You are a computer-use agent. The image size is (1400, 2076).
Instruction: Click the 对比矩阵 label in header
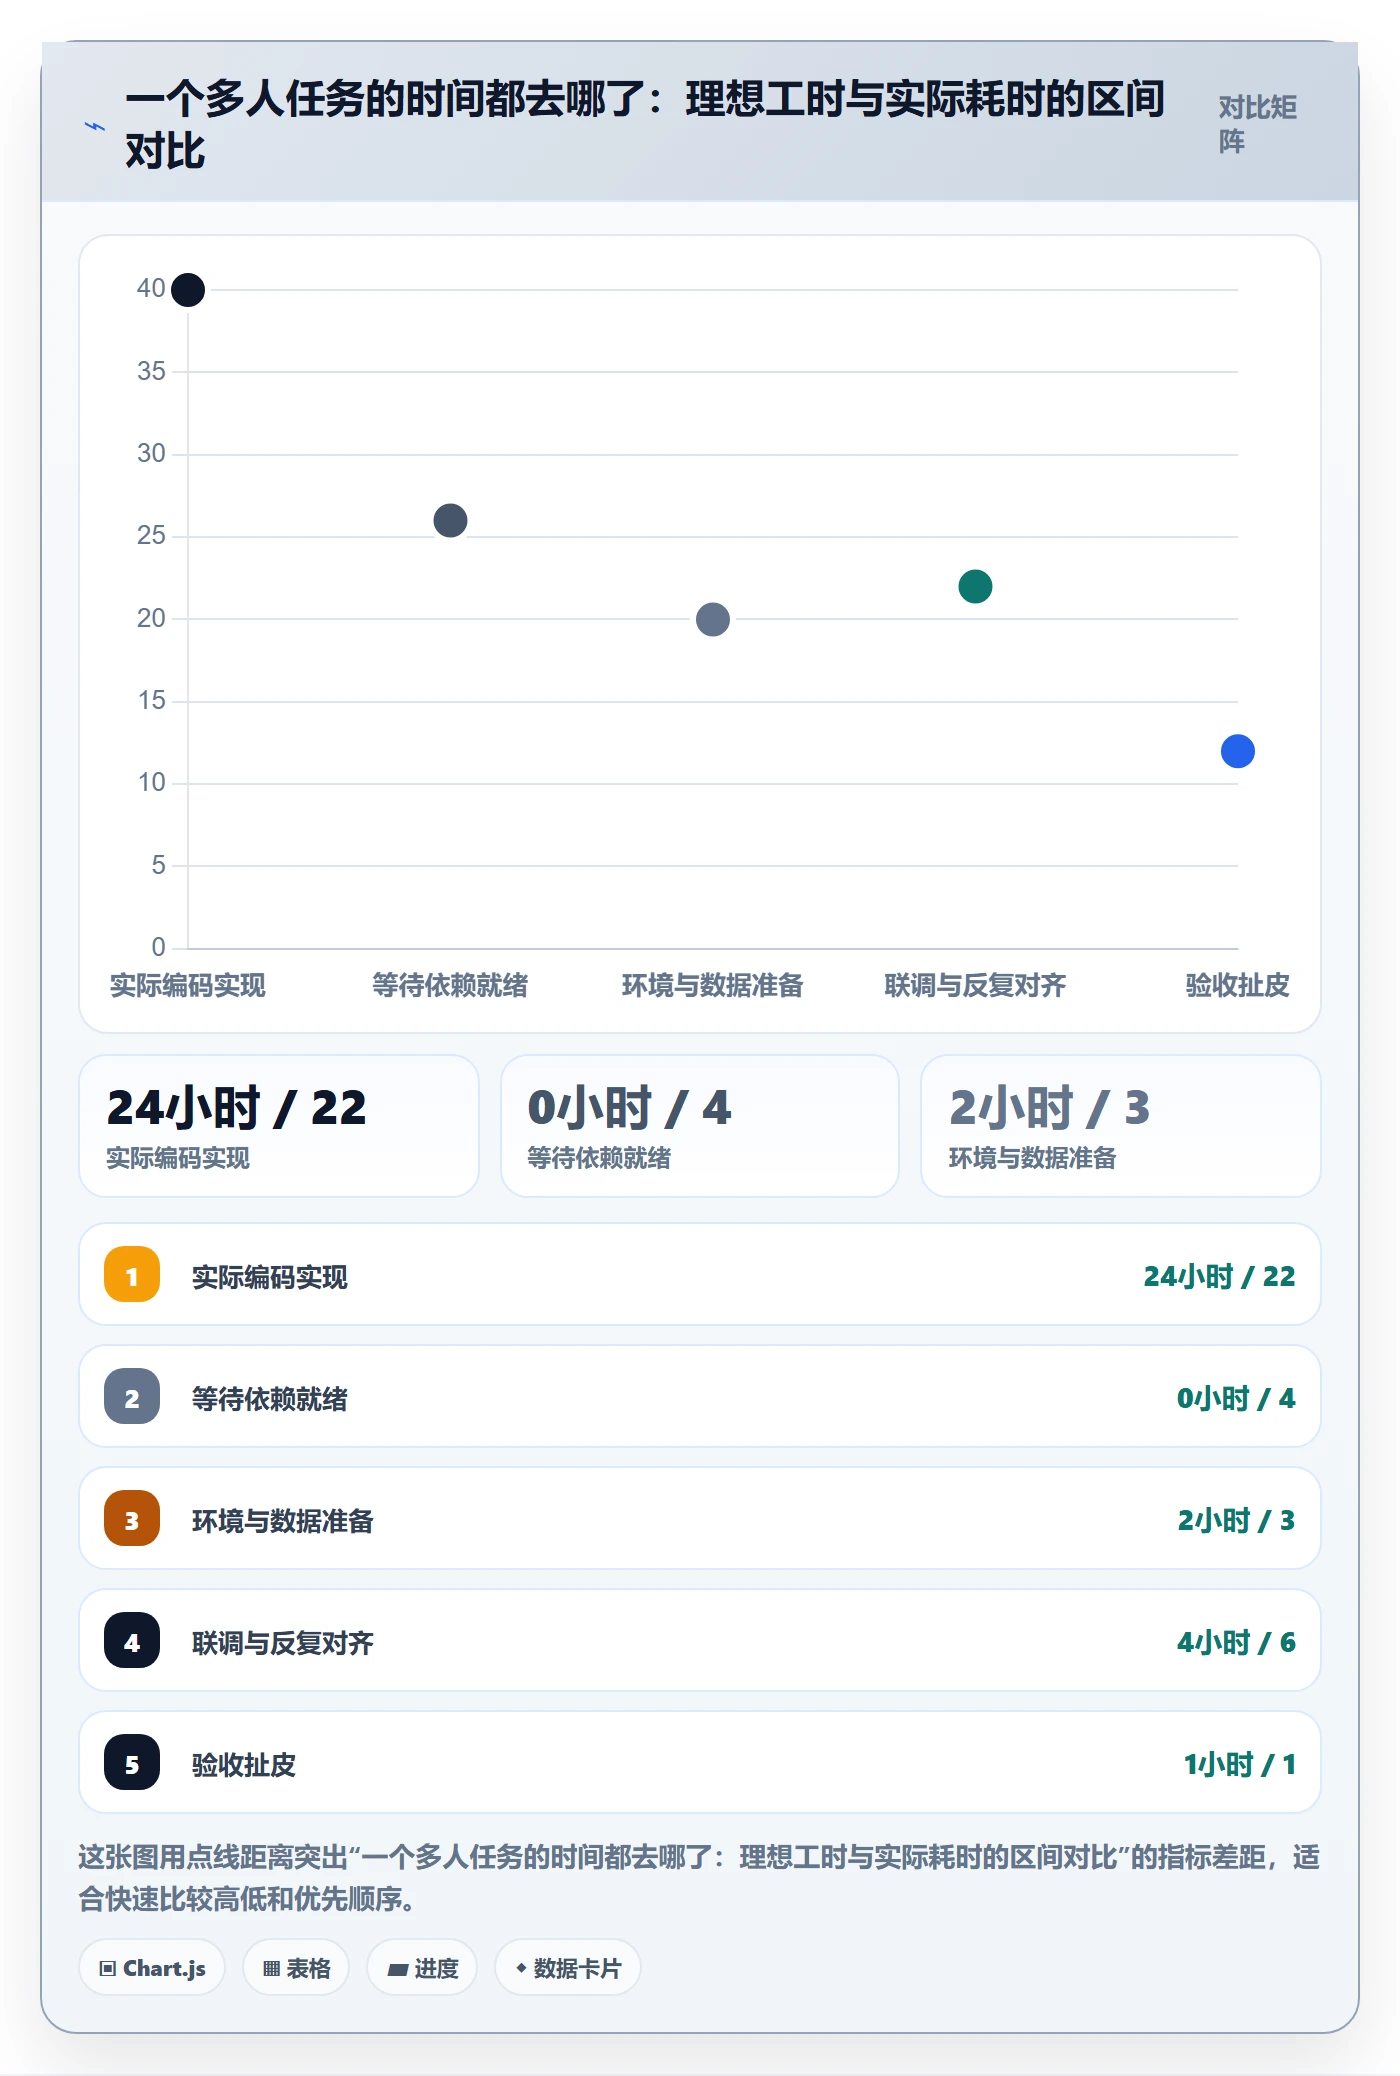[x=1257, y=124]
